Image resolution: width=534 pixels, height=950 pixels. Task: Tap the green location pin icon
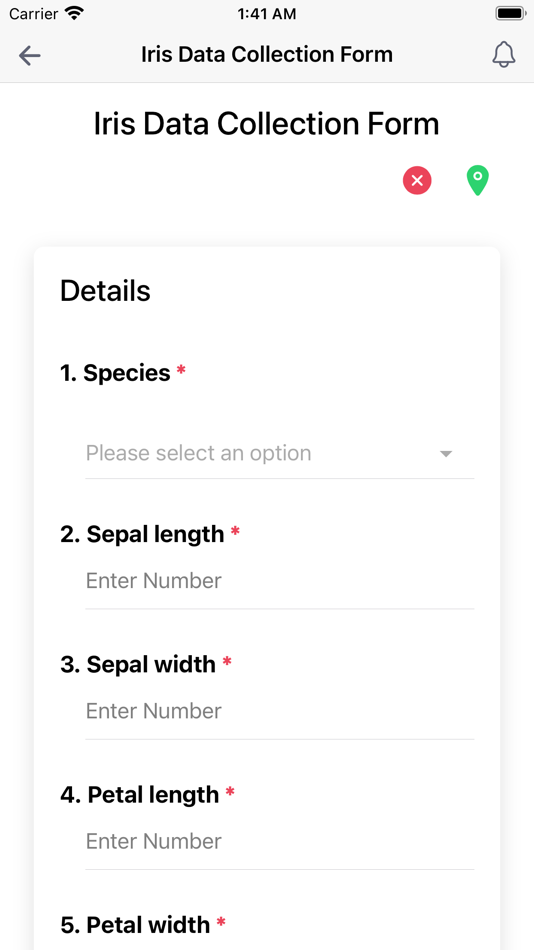(478, 181)
